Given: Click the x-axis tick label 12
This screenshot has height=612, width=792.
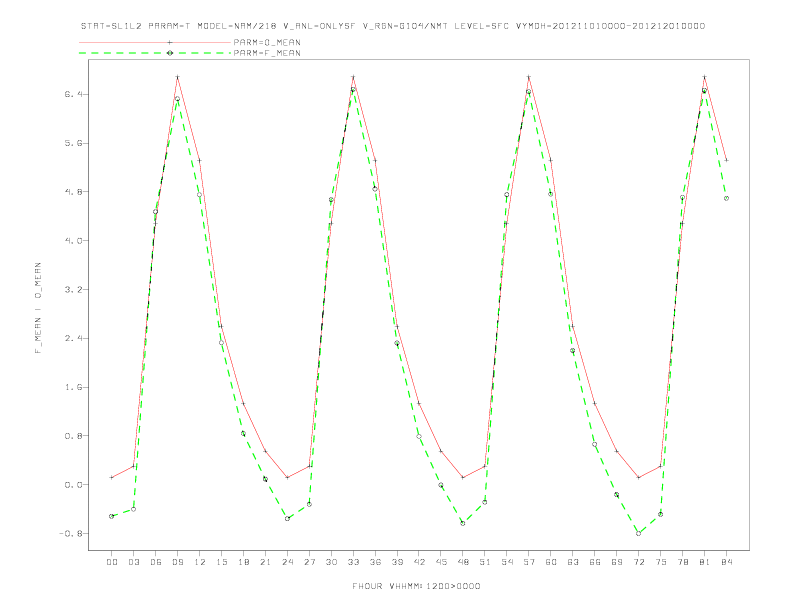Looking at the screenshot, I should pyautogui.click(x=200, y=562).
